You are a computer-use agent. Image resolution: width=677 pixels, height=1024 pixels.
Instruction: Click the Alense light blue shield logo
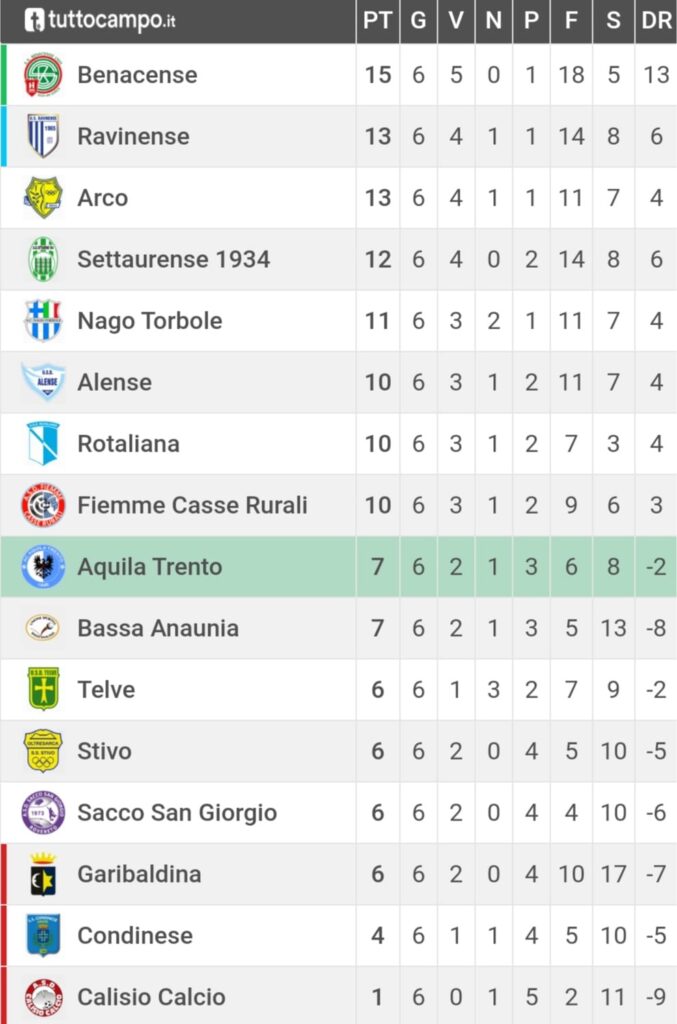point(43,382)
